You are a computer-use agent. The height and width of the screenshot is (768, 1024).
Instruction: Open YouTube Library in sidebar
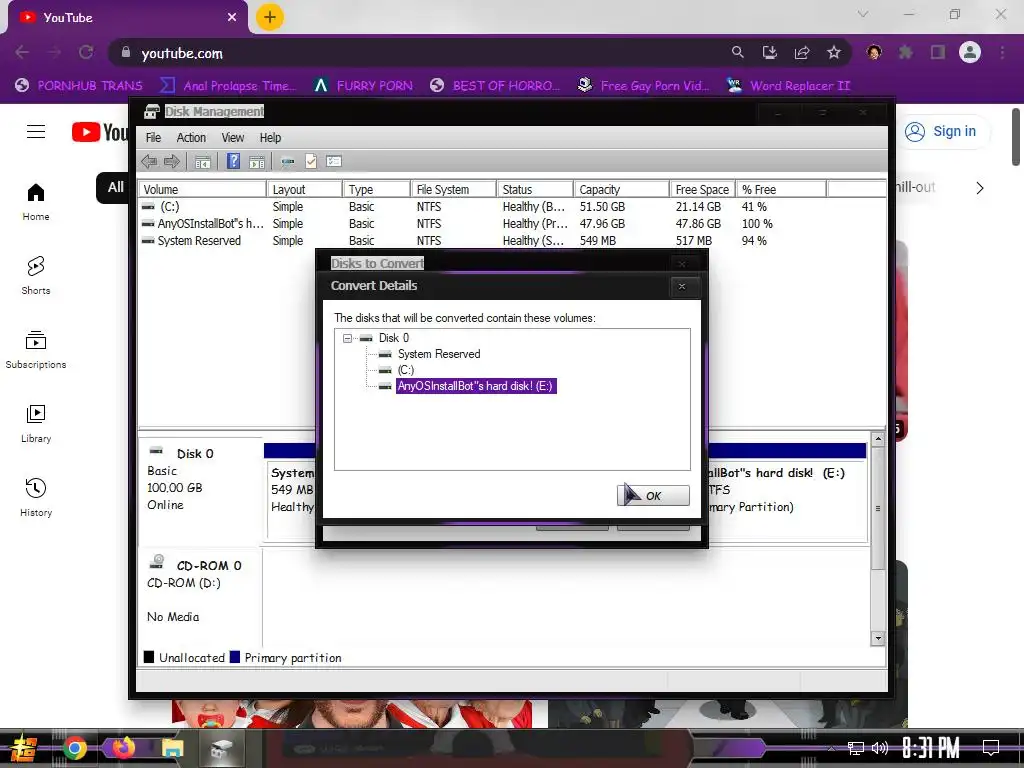36,424
